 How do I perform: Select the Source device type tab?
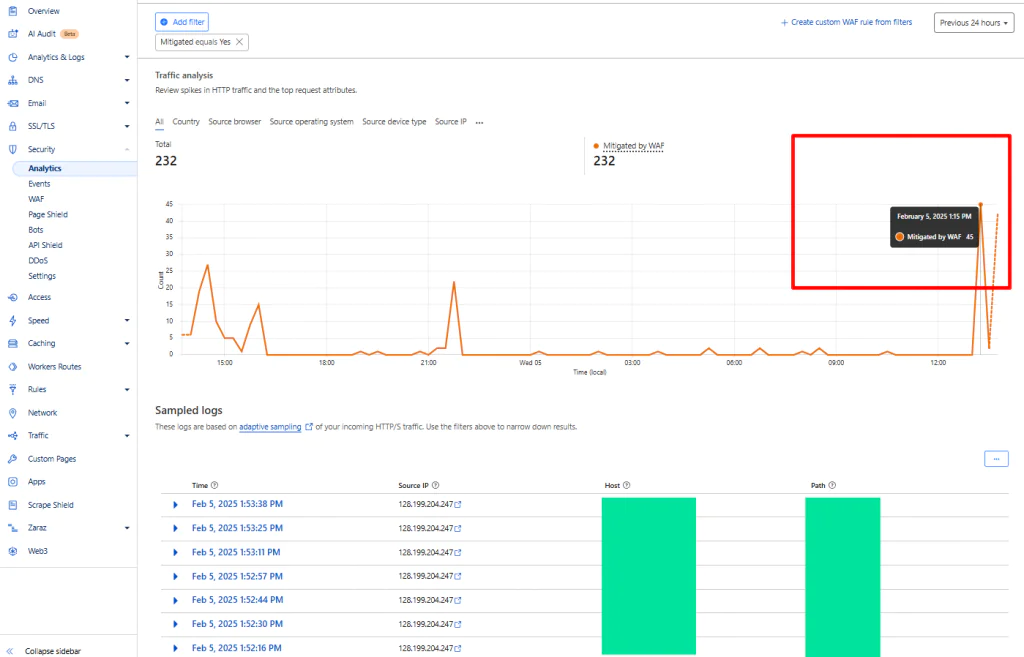[x=394, y=122]
